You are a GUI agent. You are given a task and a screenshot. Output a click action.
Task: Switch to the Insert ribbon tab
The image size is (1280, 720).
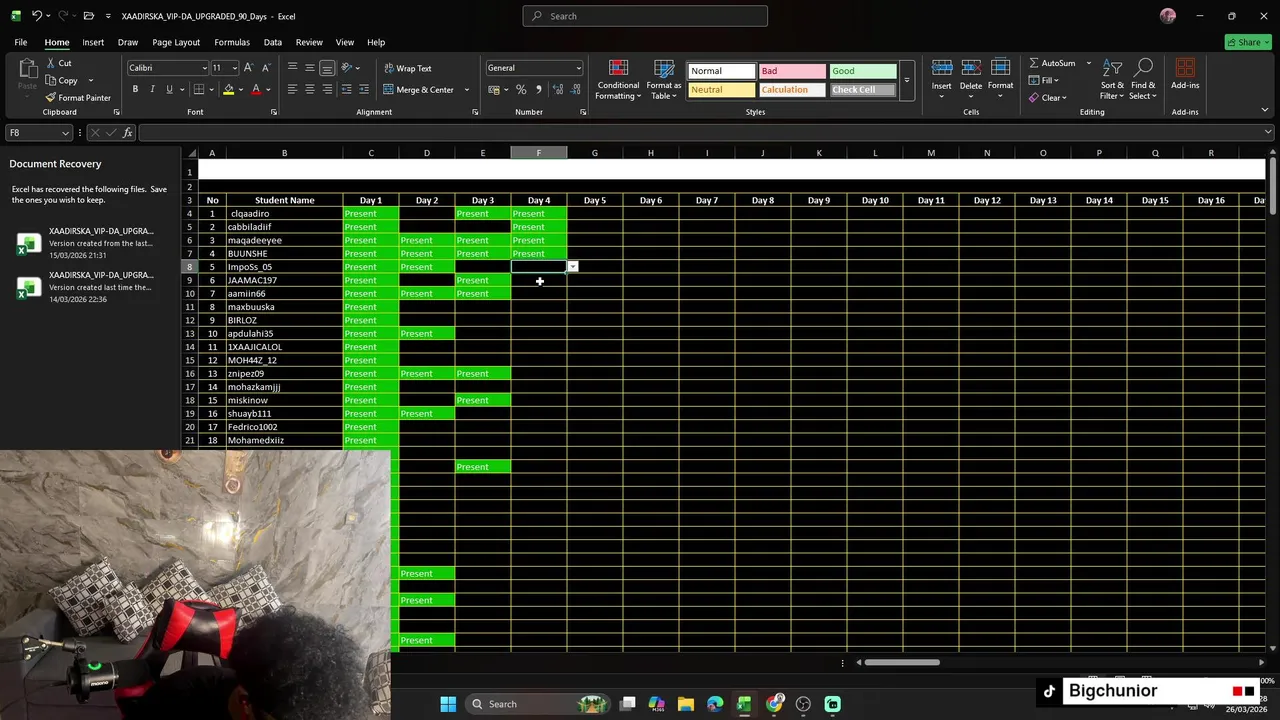[93, 42]
